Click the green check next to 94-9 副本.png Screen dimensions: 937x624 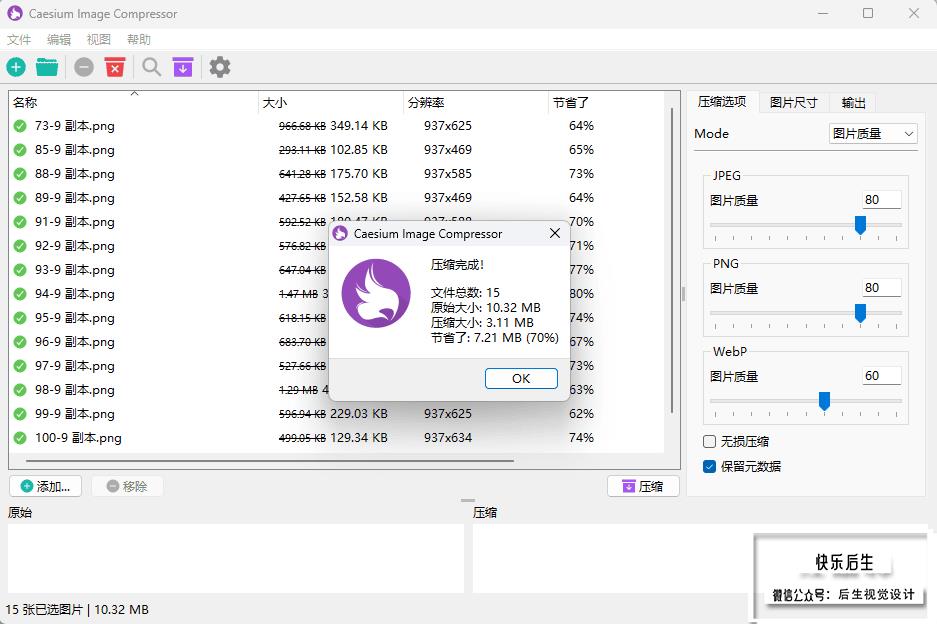[20, 294]
